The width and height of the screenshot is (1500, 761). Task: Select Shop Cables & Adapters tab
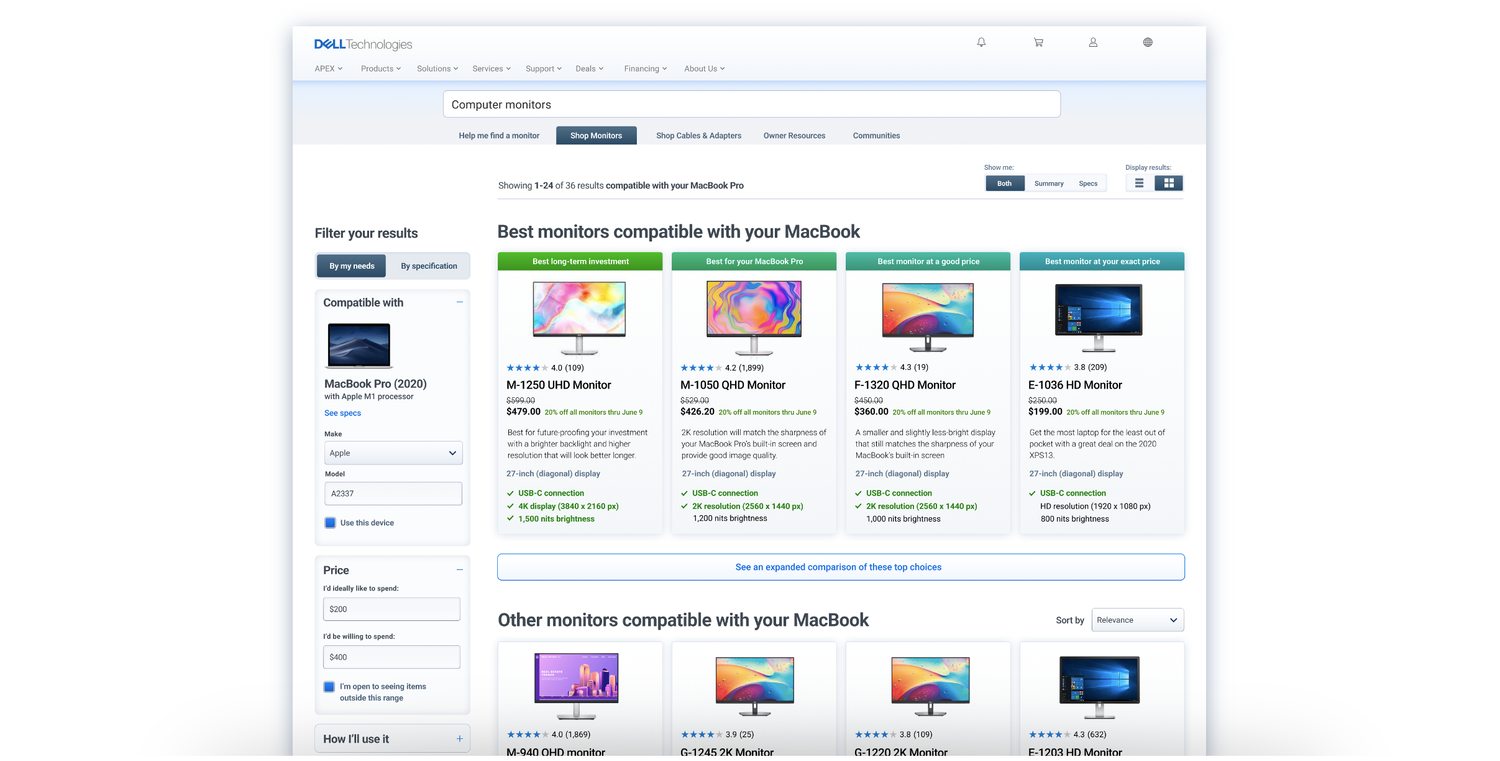point(699,136)
